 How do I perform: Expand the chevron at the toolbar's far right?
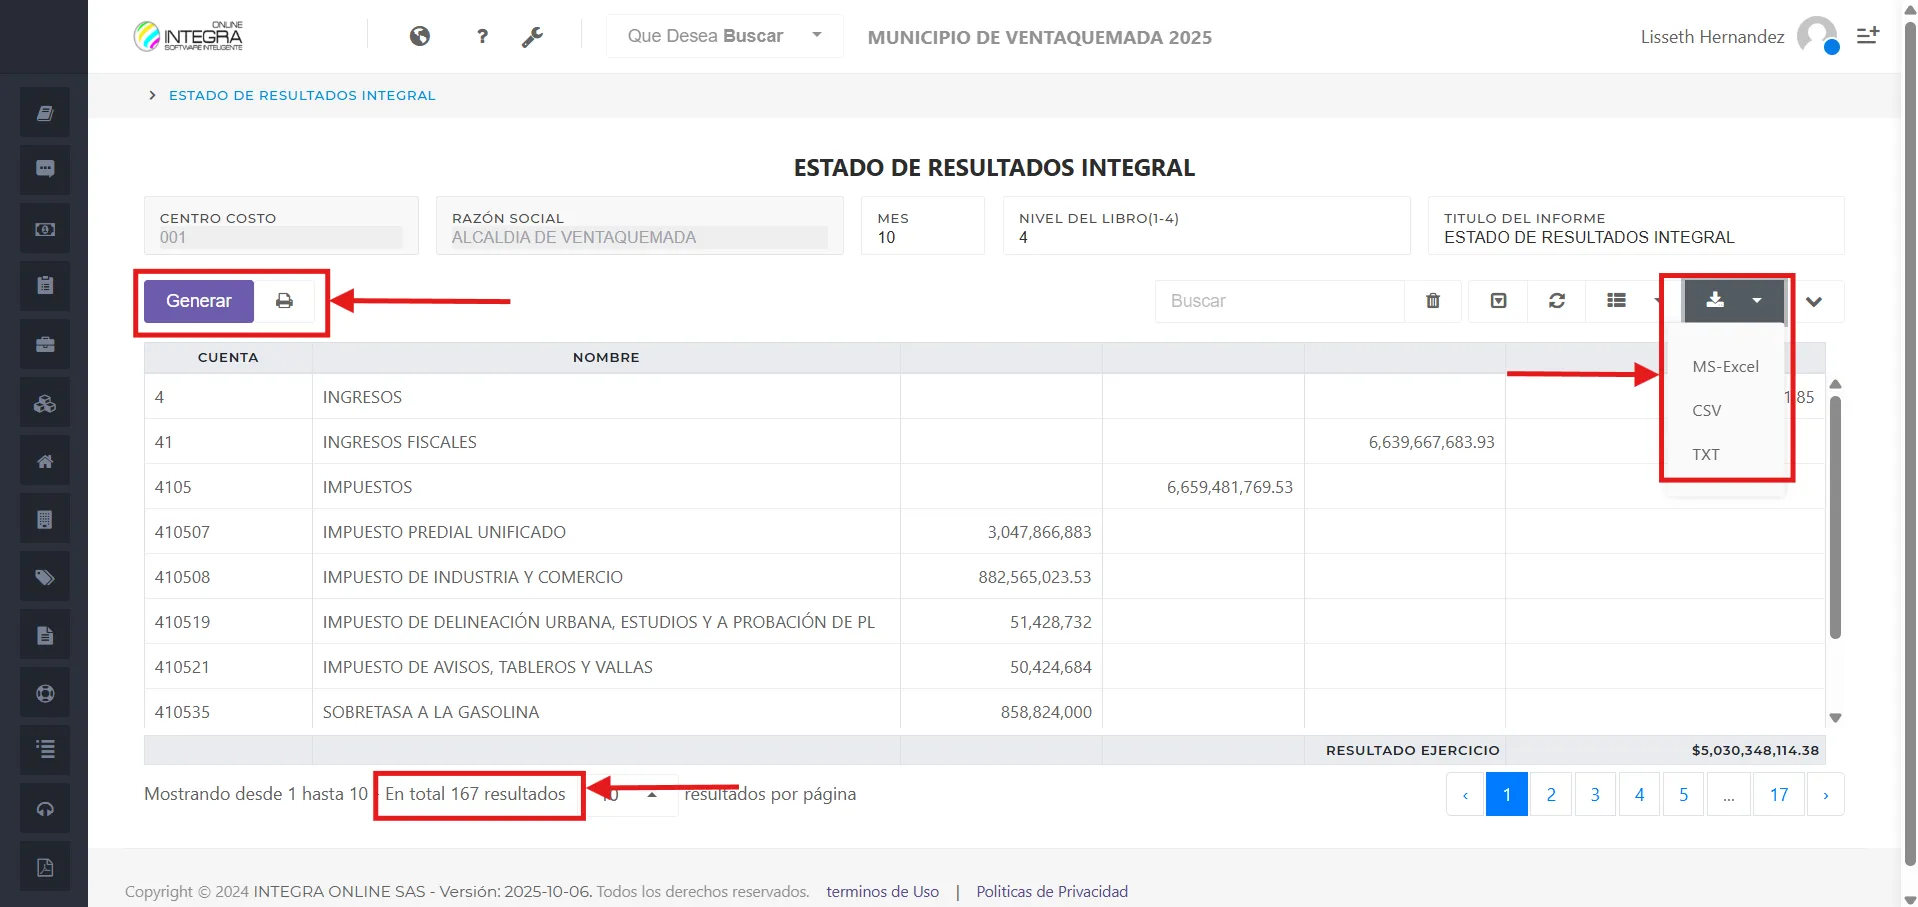pos(1816,300)
